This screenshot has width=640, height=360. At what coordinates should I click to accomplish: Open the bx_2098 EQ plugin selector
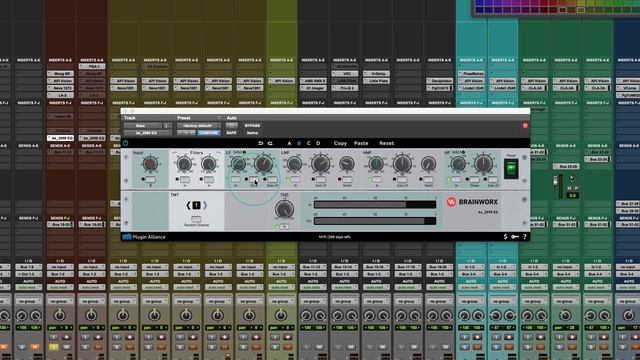point(148,133)
